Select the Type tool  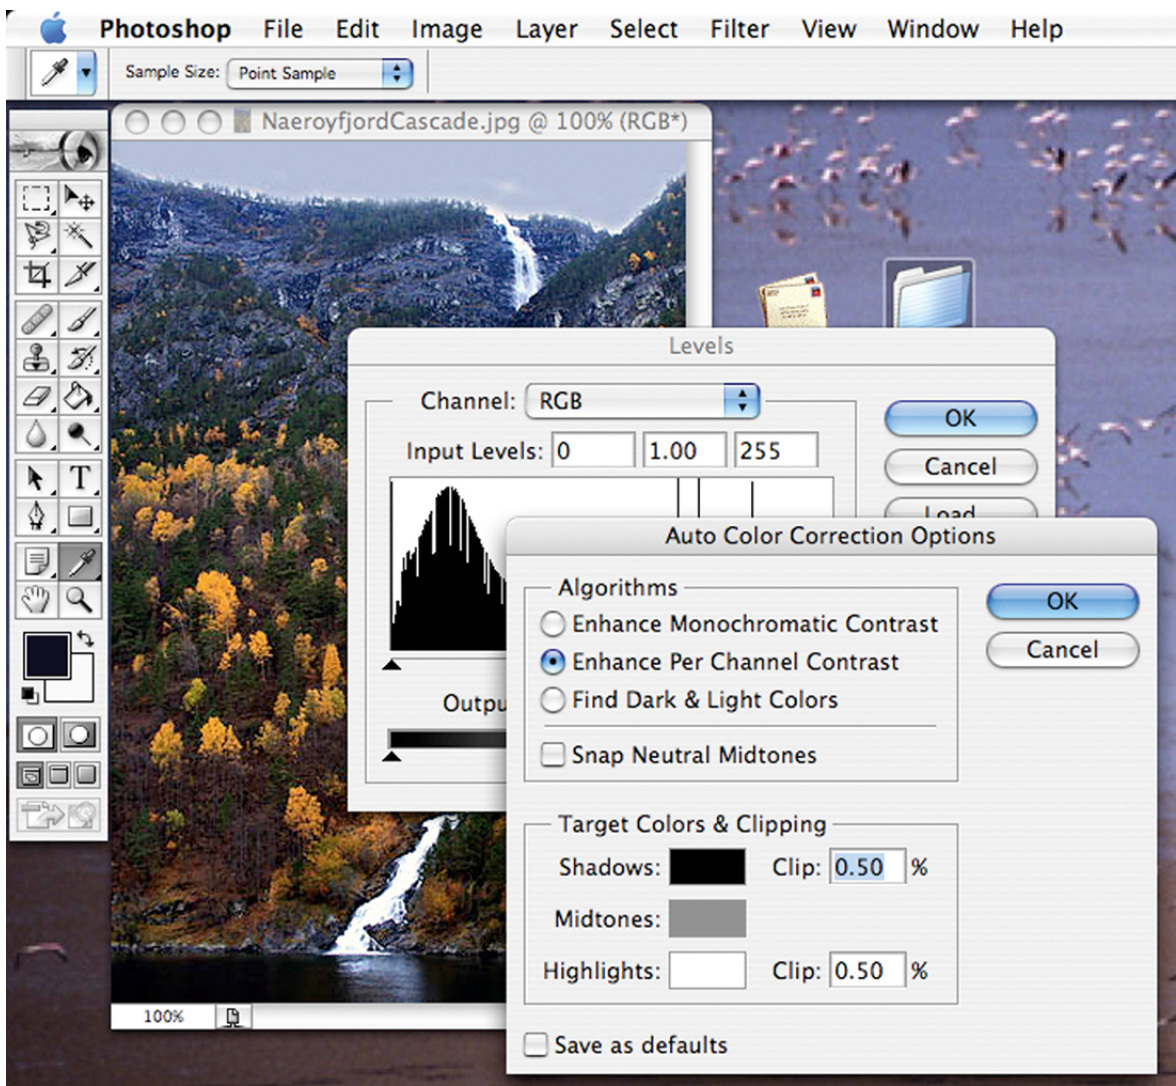coord(79,478)
